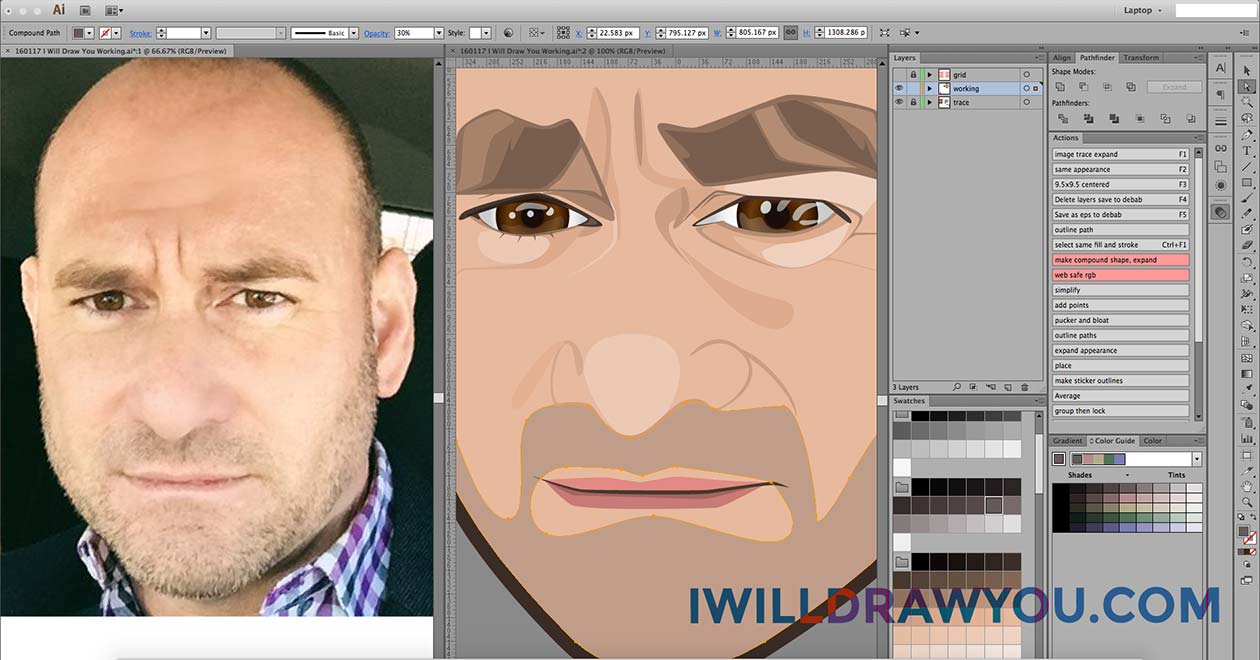Open the Opacity percentage dropdown

(x=438, y=33)
